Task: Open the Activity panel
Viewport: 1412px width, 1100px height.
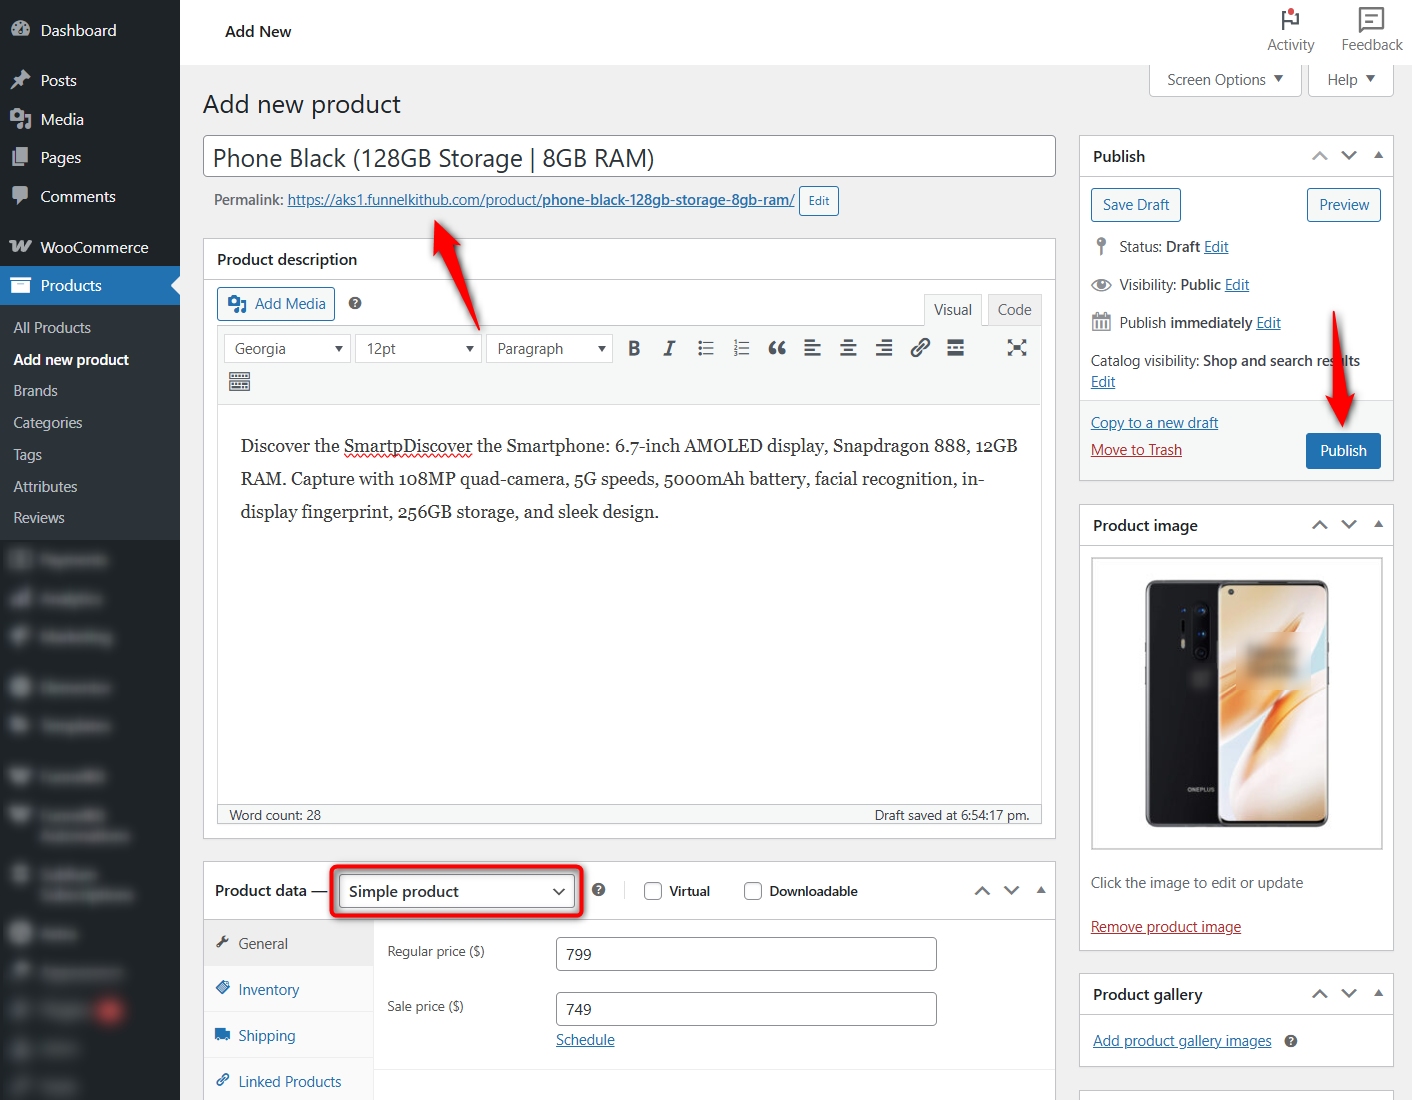Action: point(1290,28)
